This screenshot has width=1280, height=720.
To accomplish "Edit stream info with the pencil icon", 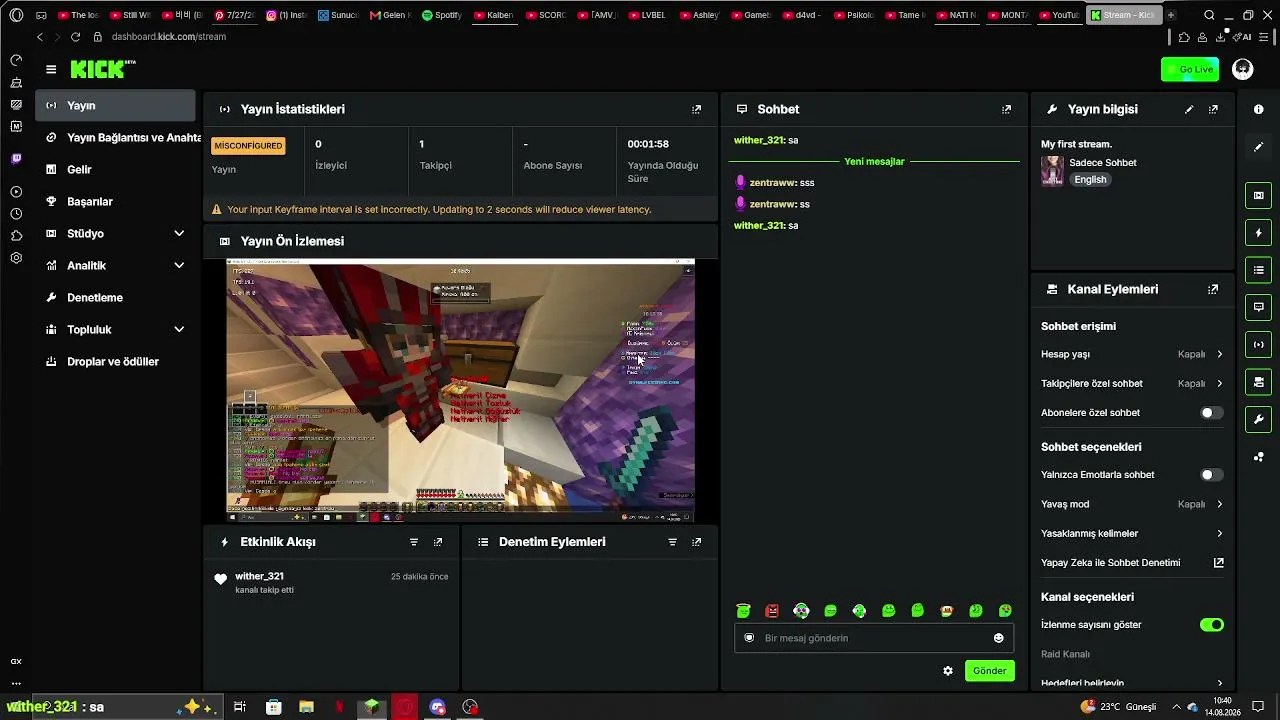I will click(x=1189, y=109).
